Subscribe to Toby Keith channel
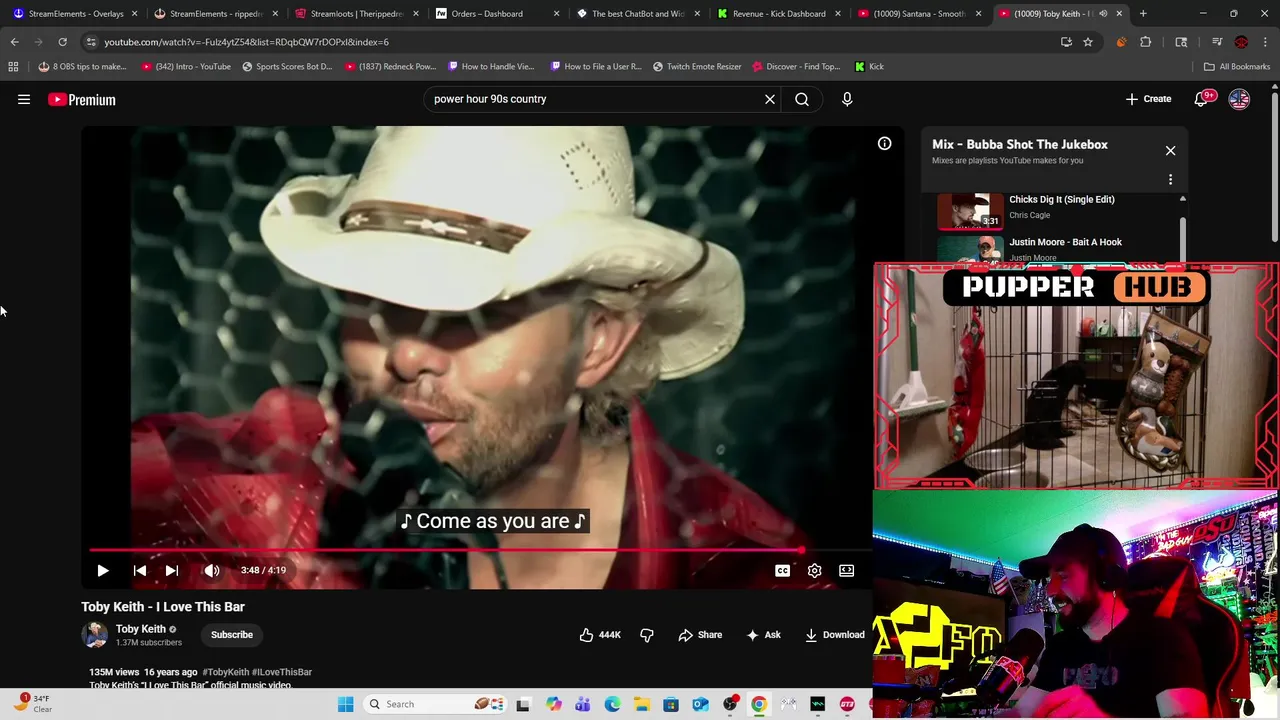This screenshot has width=1280, height=720. tap(232, 635)
